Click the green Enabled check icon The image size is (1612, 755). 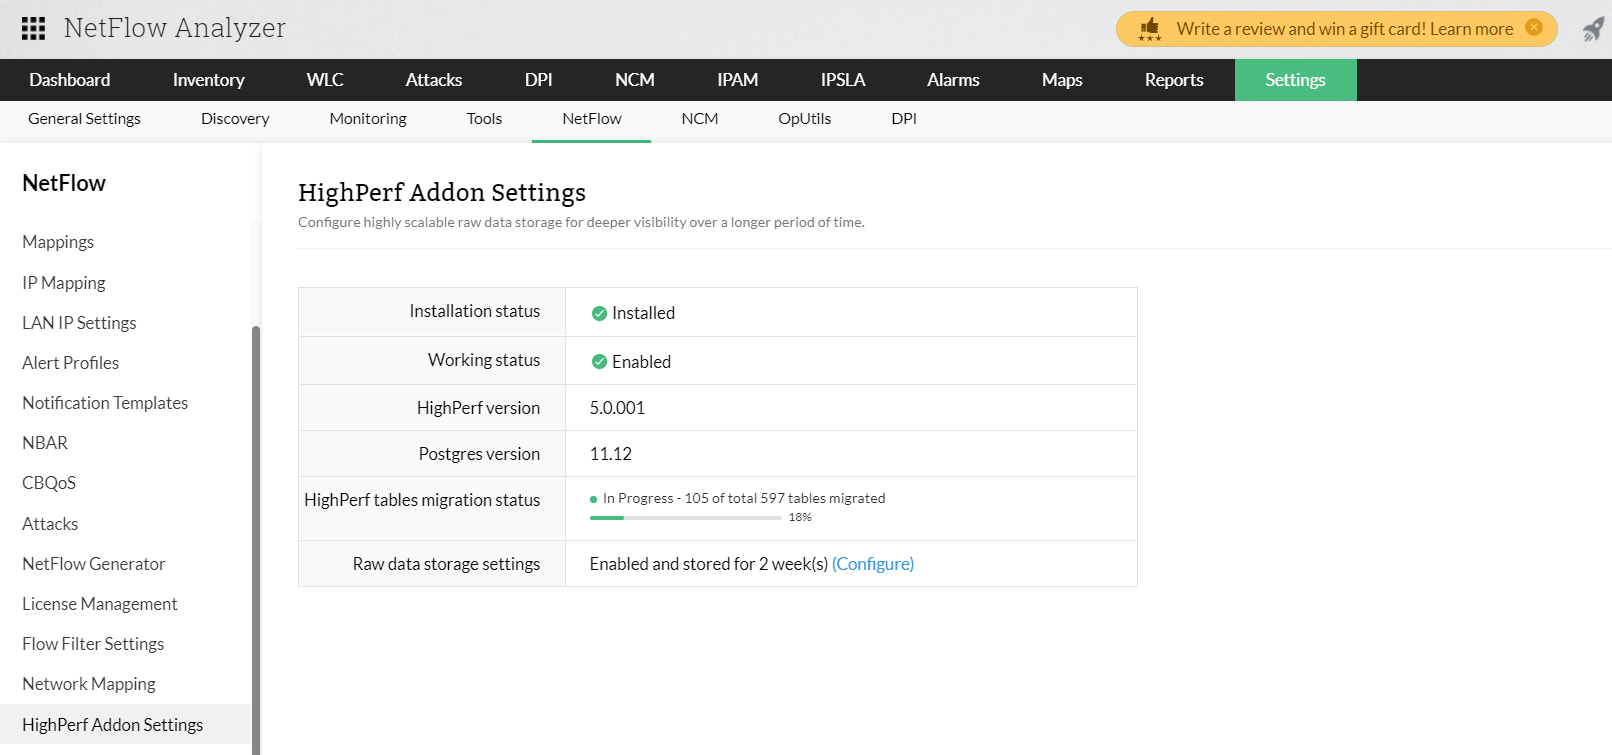(599, 362)
